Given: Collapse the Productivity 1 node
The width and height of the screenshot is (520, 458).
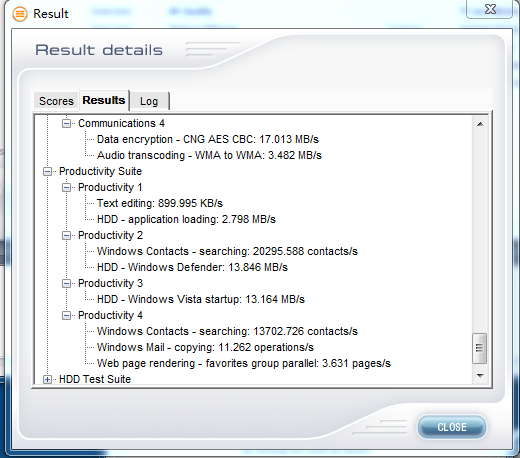Looking at the screenshot, I should [66, 188].
